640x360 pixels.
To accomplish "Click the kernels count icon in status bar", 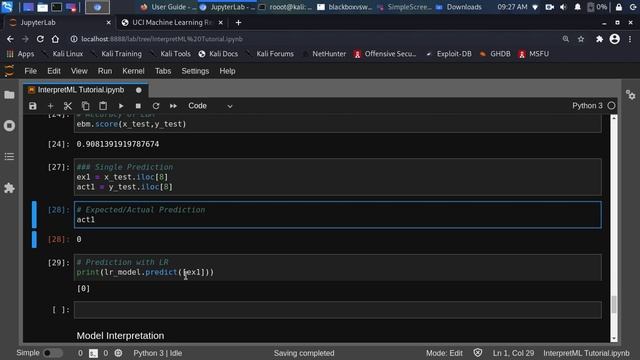I will coord(118,353).
